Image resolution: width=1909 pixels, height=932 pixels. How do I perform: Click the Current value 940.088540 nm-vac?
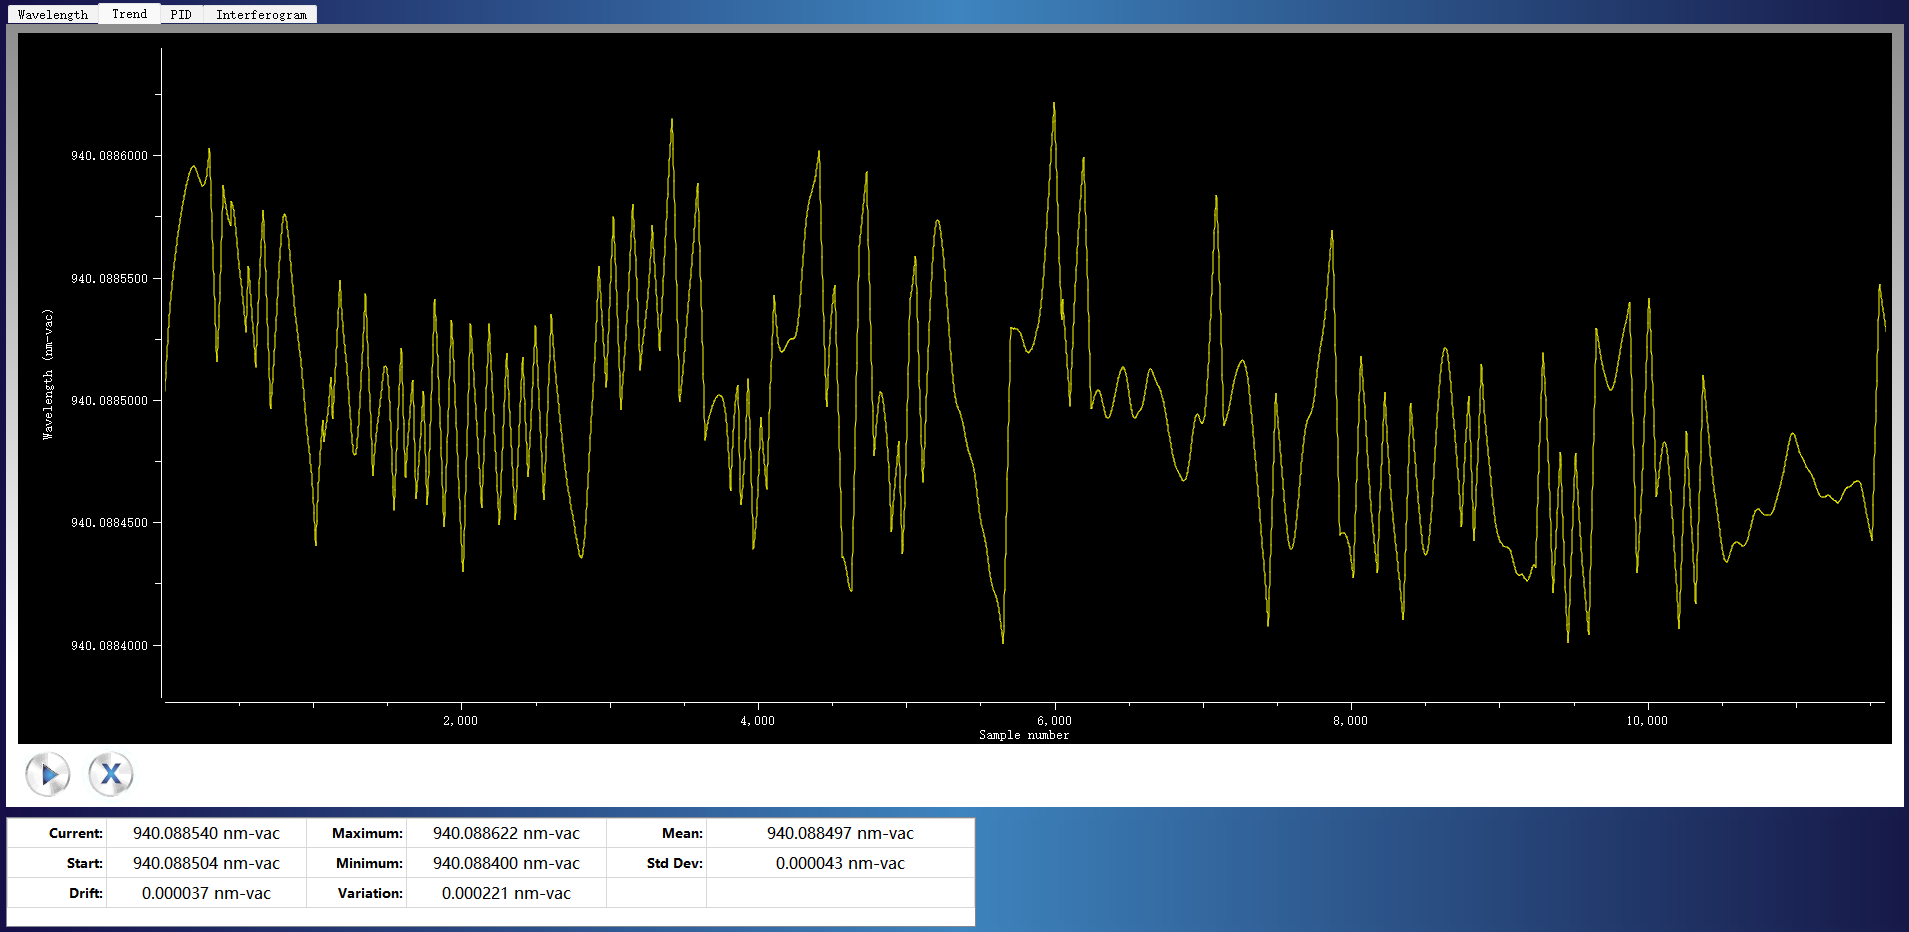click(206, 833)
